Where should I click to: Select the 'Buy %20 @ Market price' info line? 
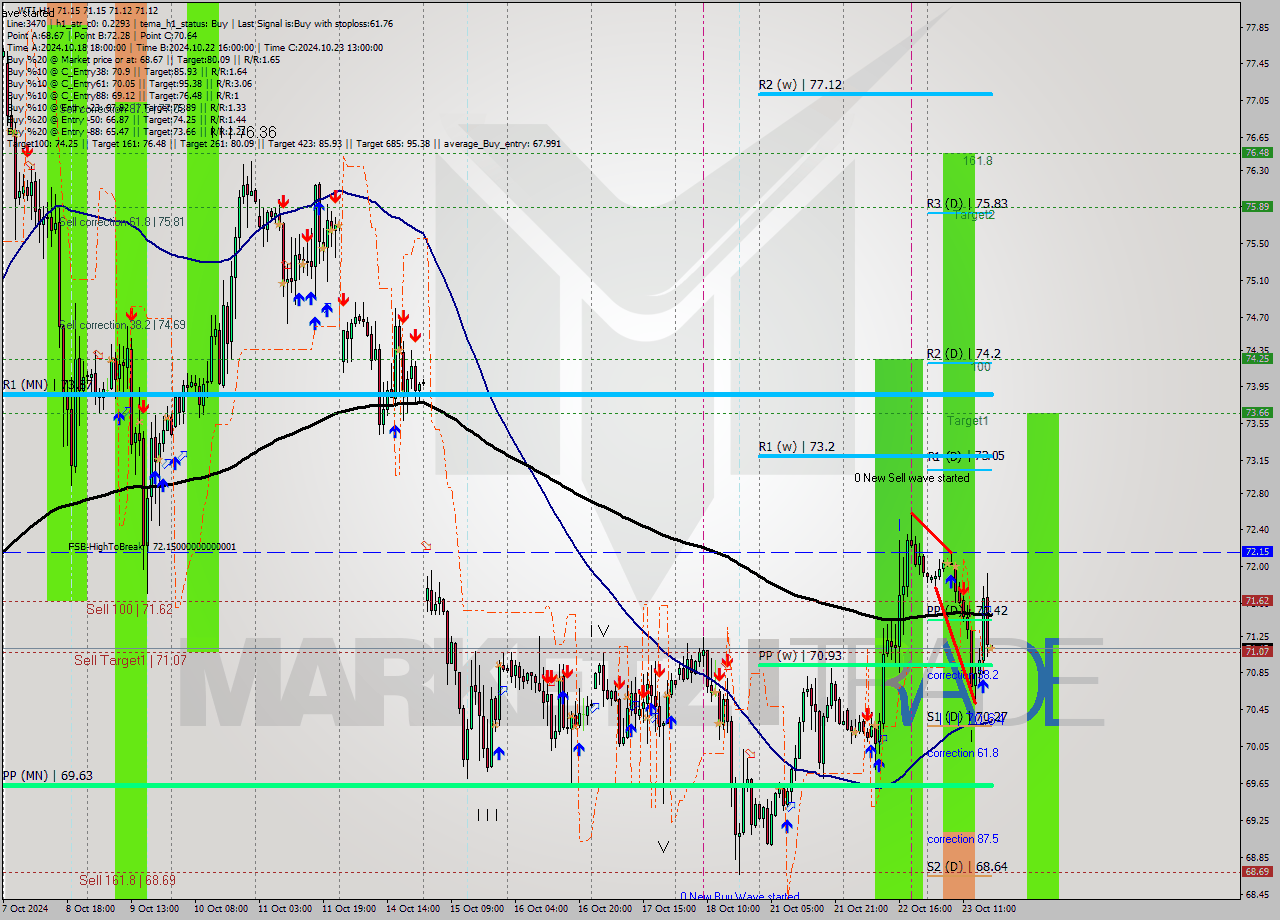pyautogui.click(x=143, y=59)
